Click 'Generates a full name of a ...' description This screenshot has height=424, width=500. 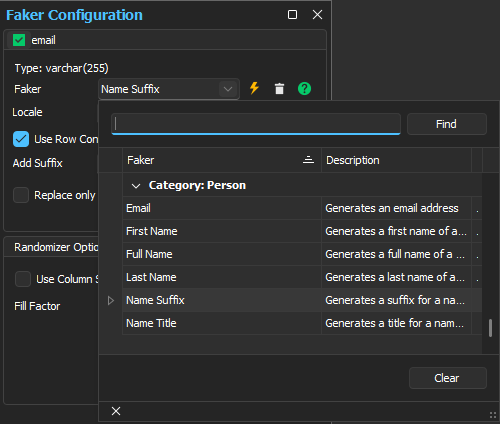[x=396, y=254]
